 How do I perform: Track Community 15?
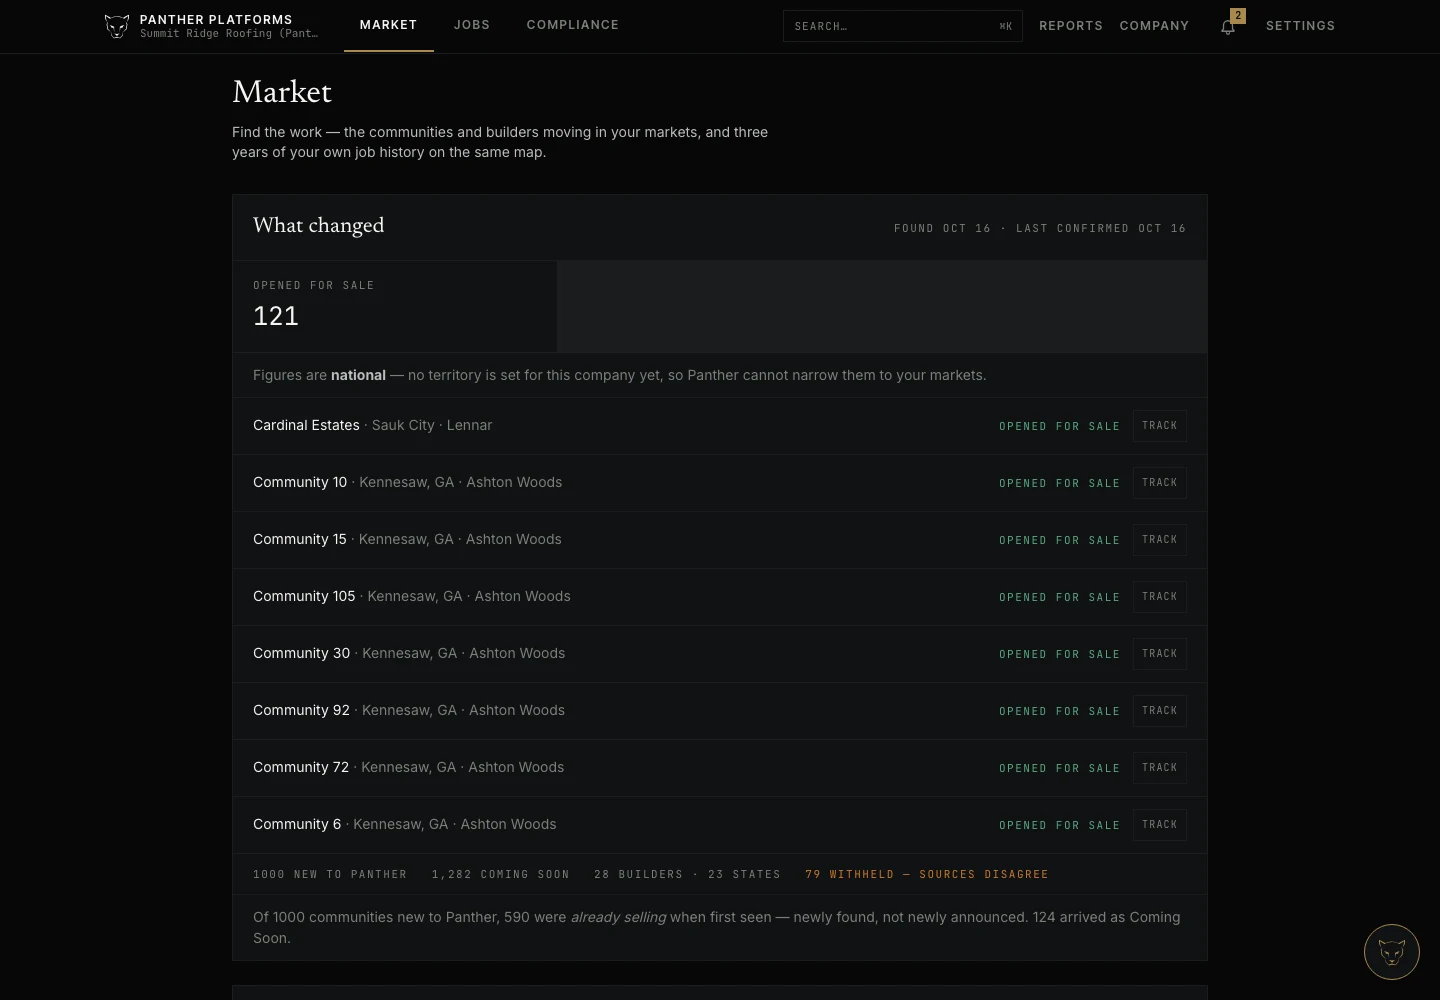click(1160, 540)
